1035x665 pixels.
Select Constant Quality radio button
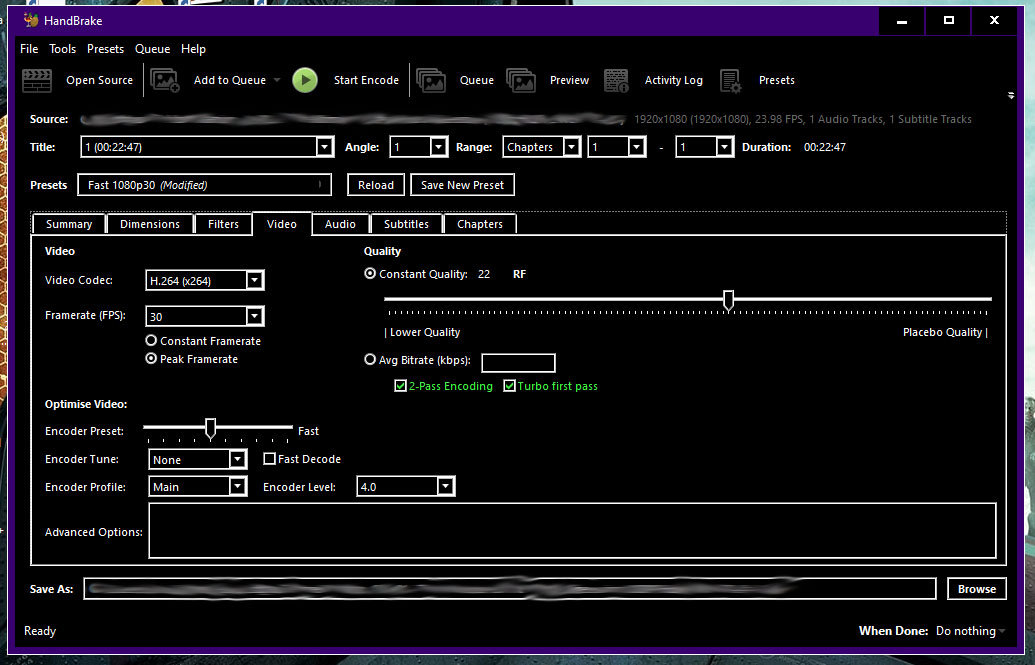pyautogui.click(x=370, y=273)
